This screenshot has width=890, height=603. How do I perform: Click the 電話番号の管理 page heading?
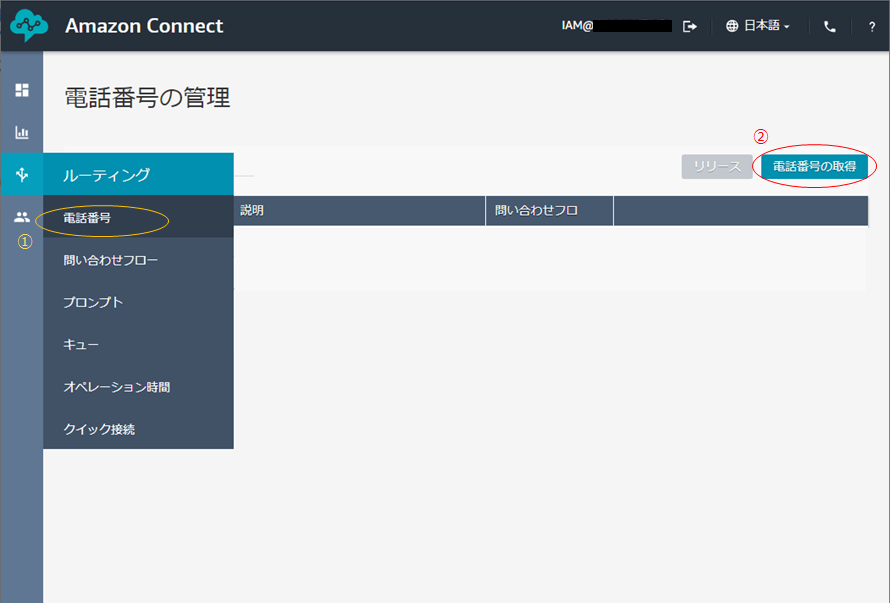click(x=148, y=98)
